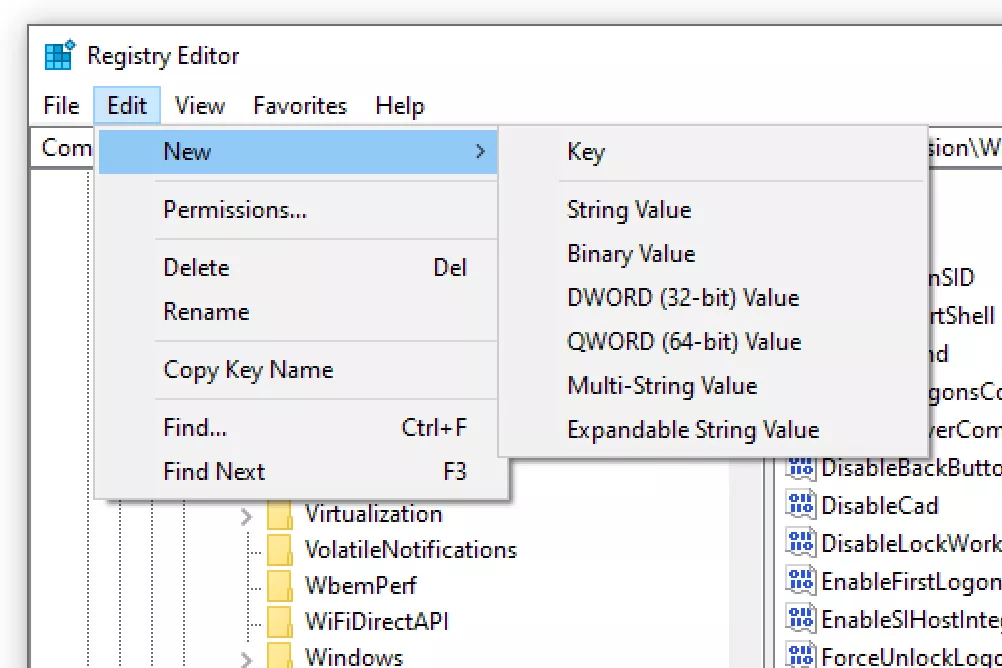Click the DisableBackButton value icon
Viewport: 1002px width, 668px height.
tap(801, 468)
